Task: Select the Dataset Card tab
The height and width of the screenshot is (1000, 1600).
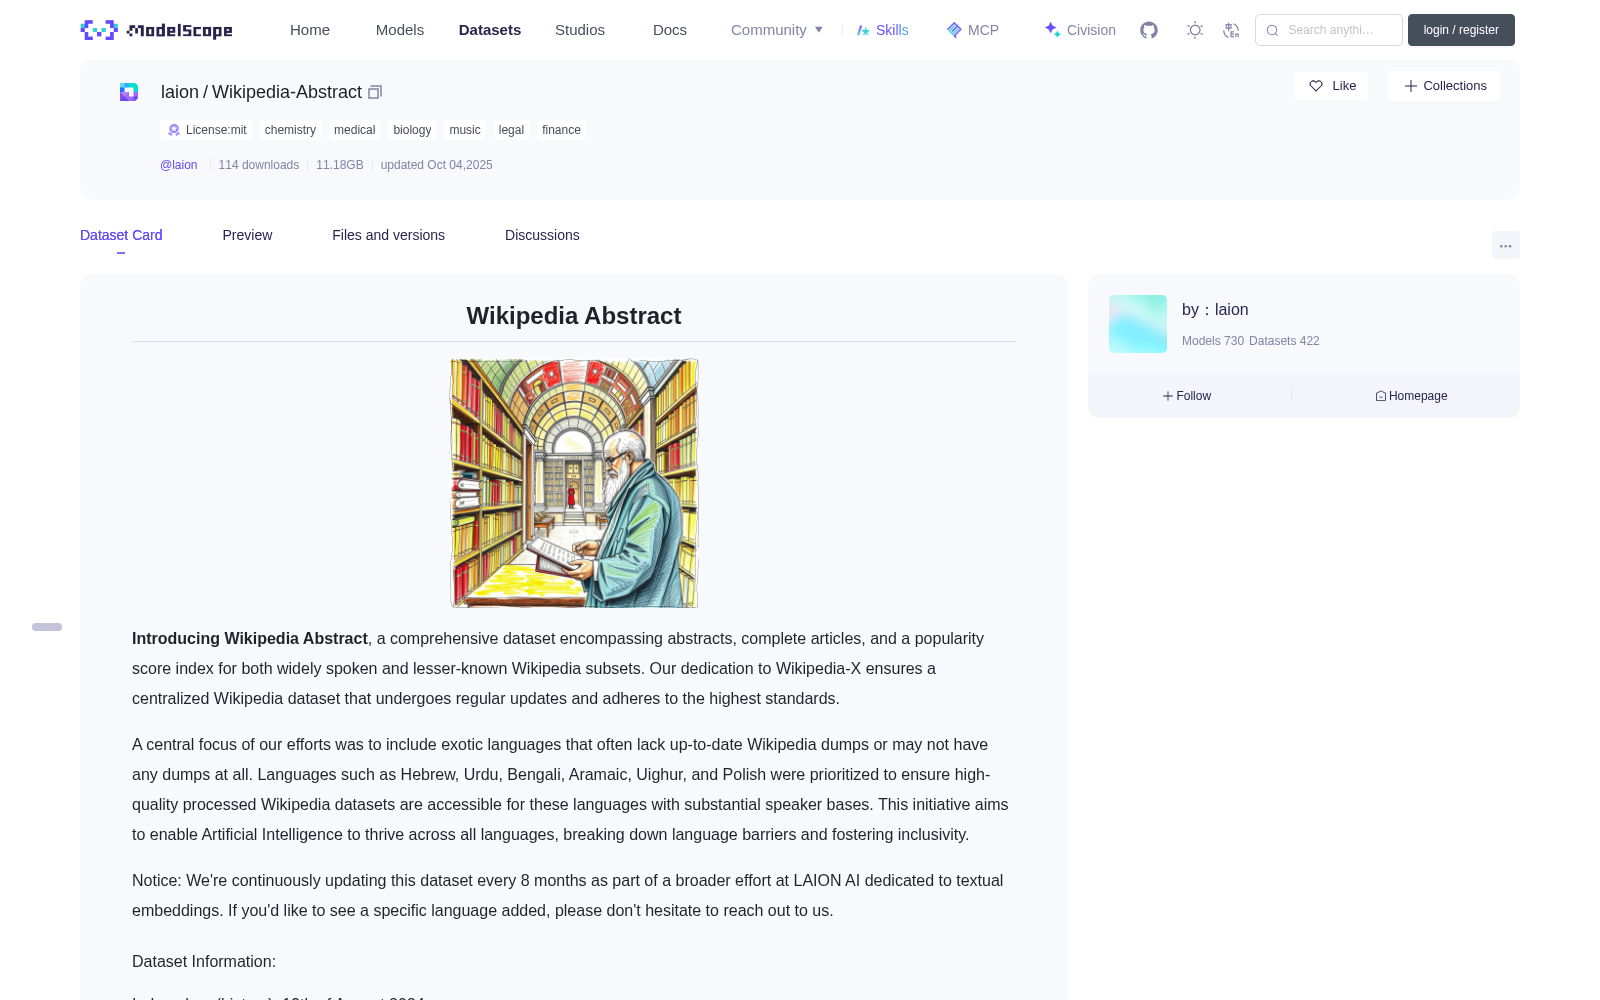Action: [x=121, y=235]
